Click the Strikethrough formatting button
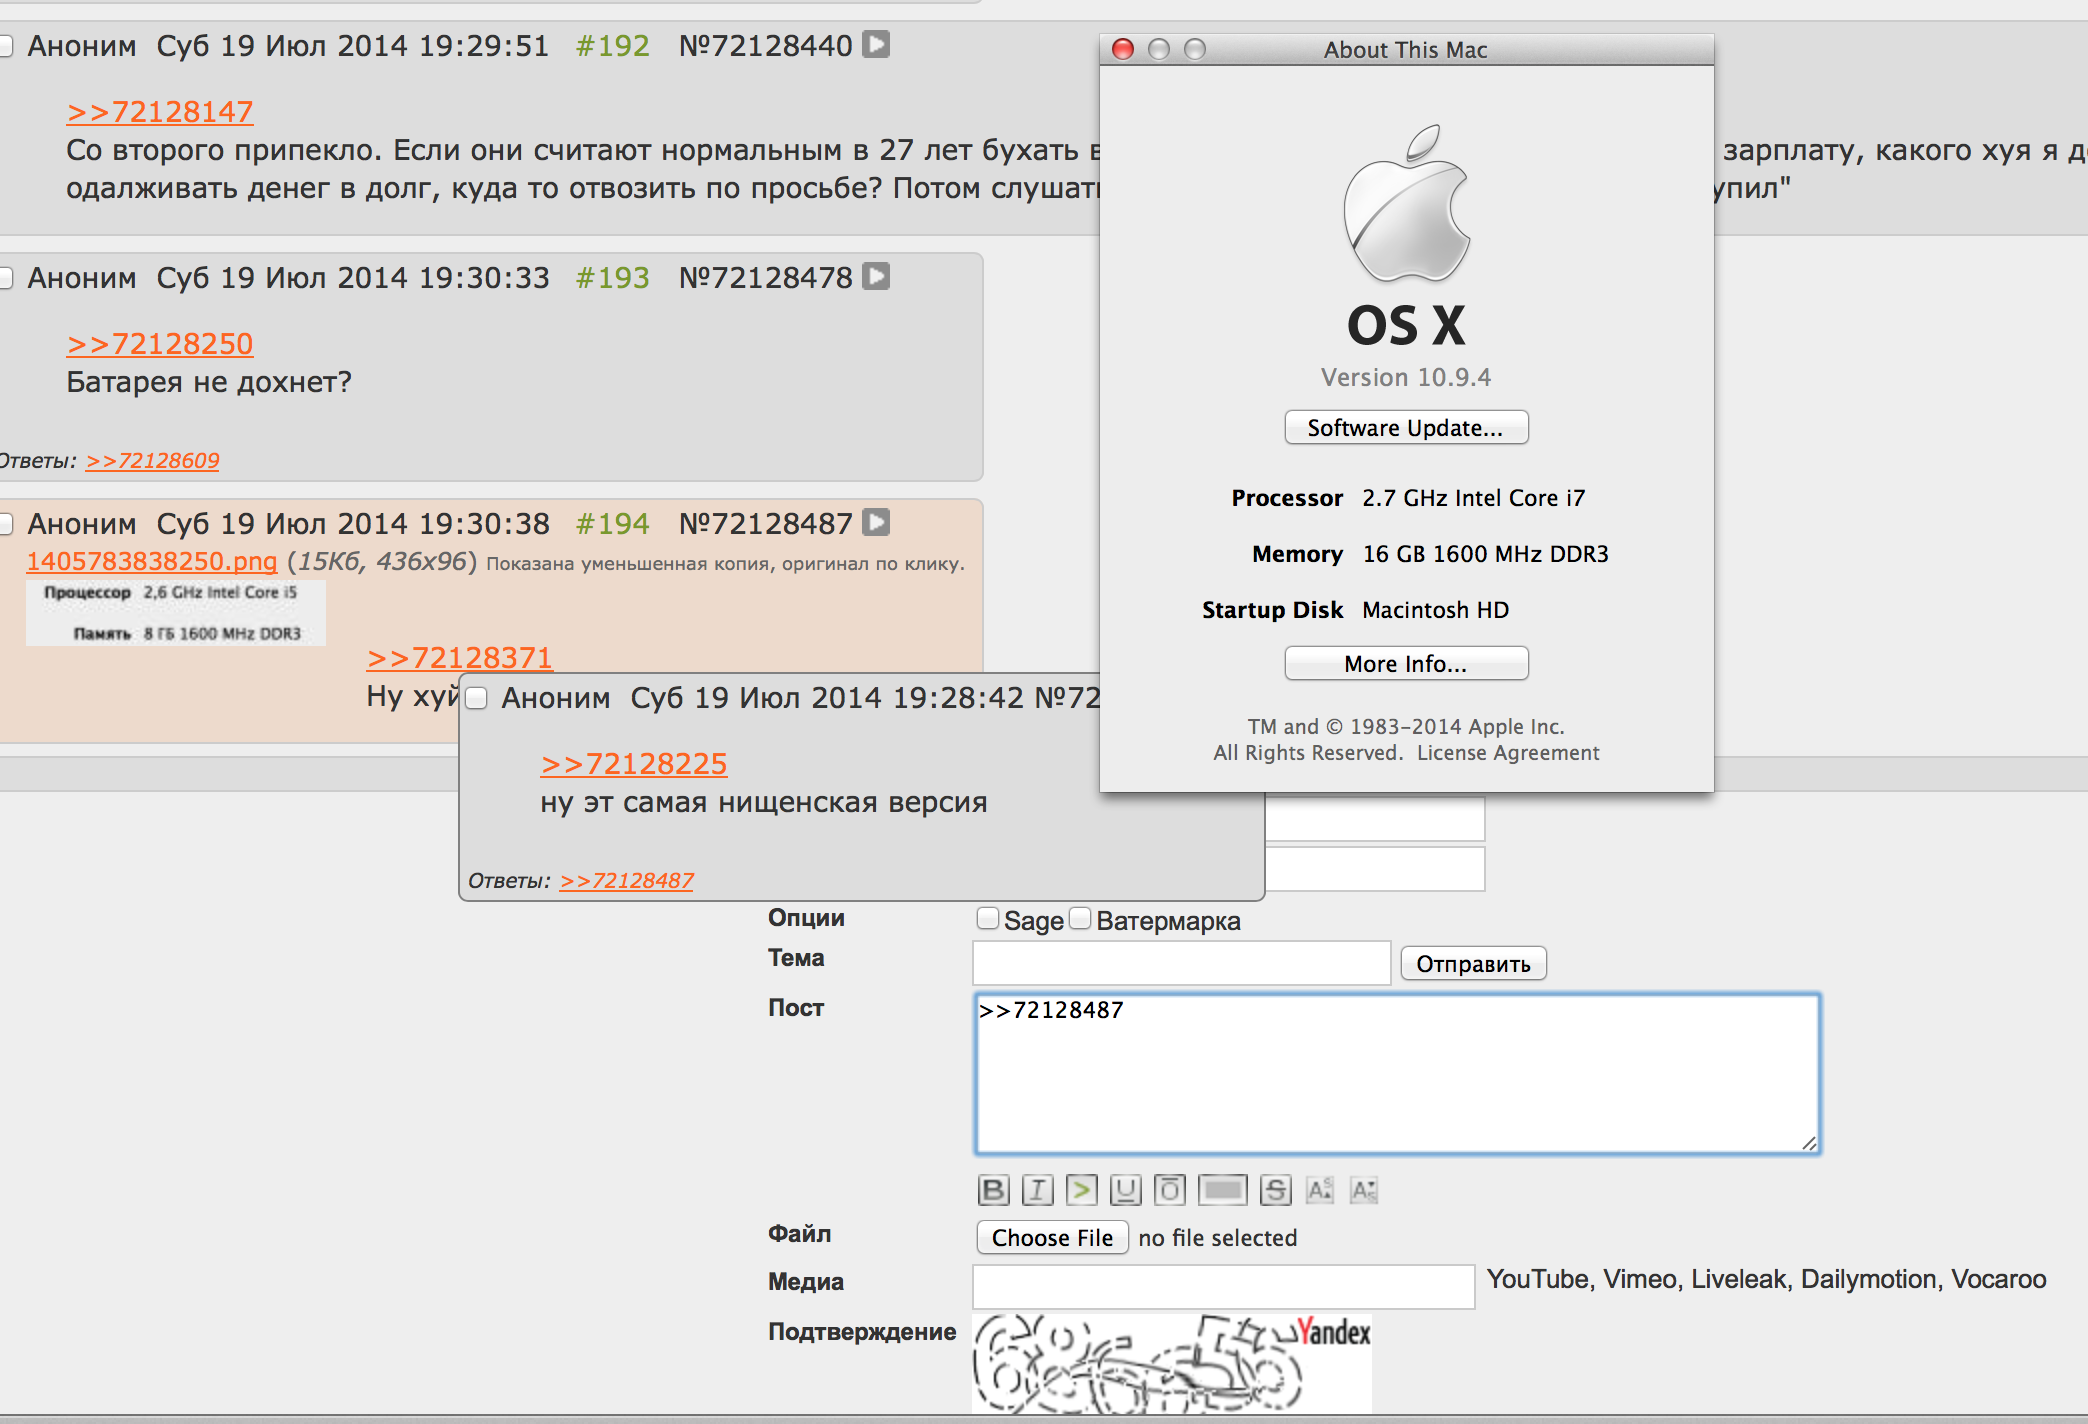The width and height of the screenshot is (2088, 1424). [x=1275, y=1190]
